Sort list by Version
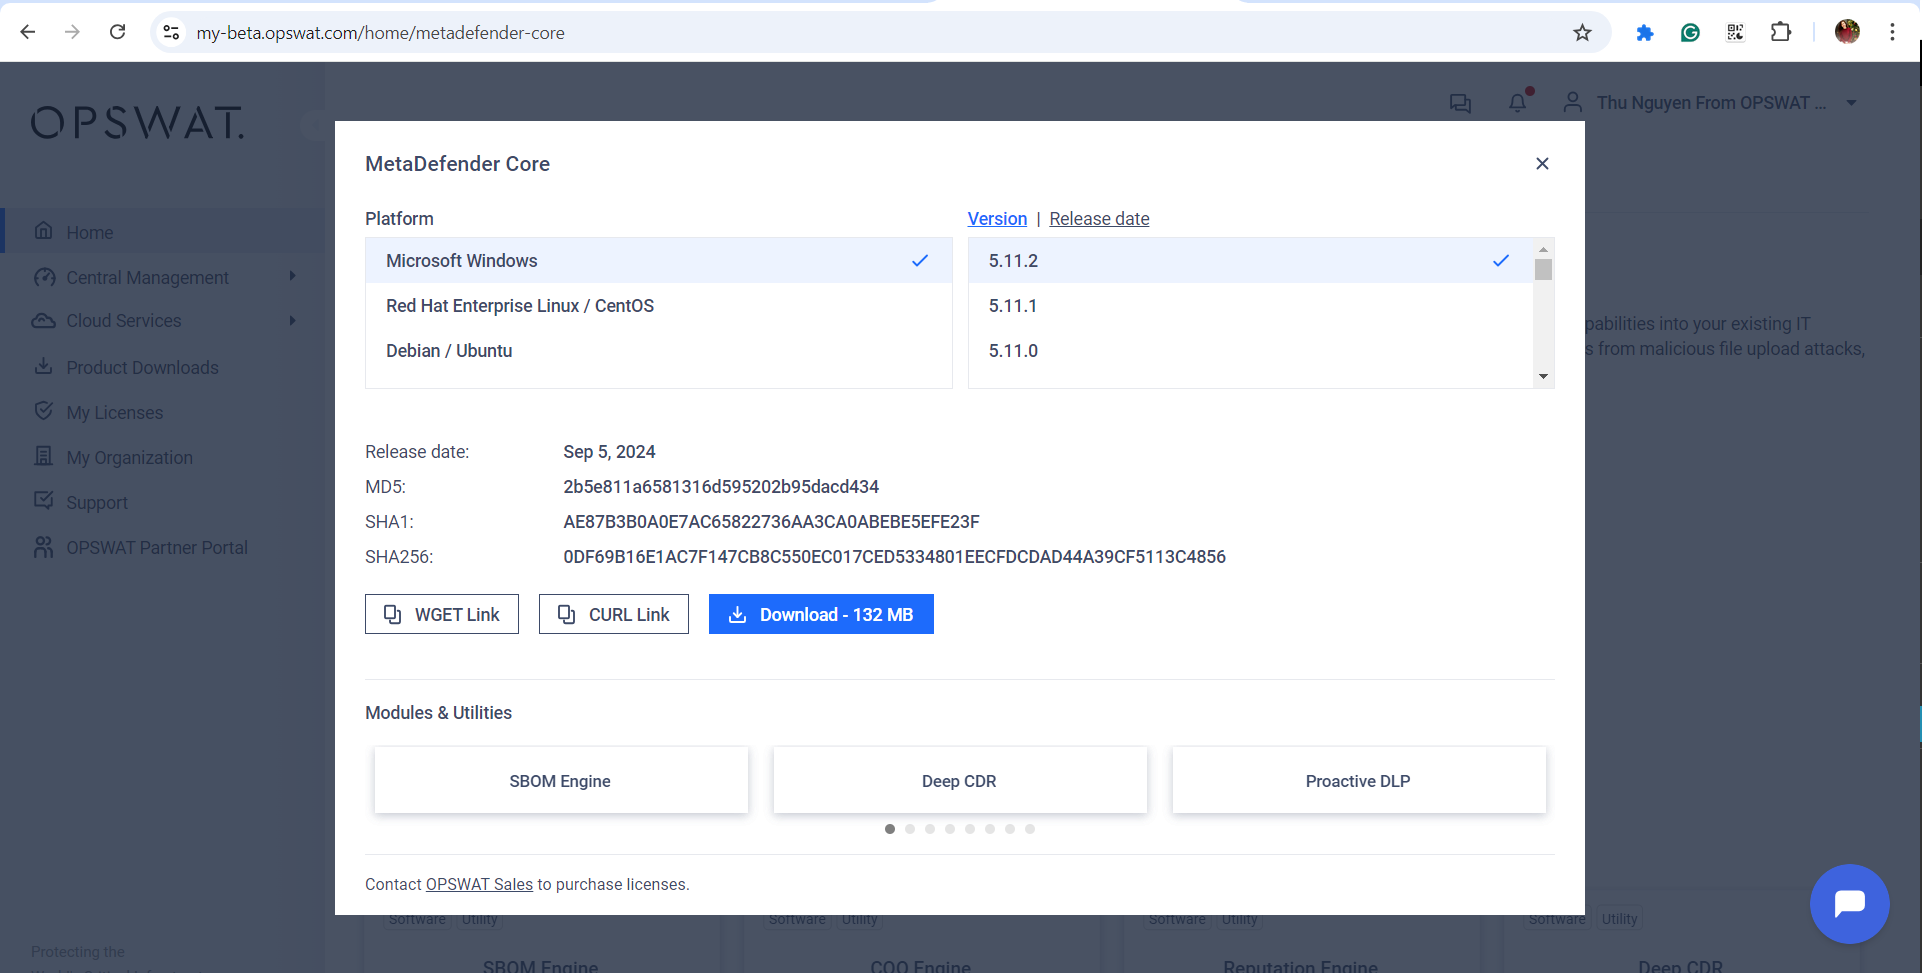This screenshot has width=1922, height=973. [997, 218]
